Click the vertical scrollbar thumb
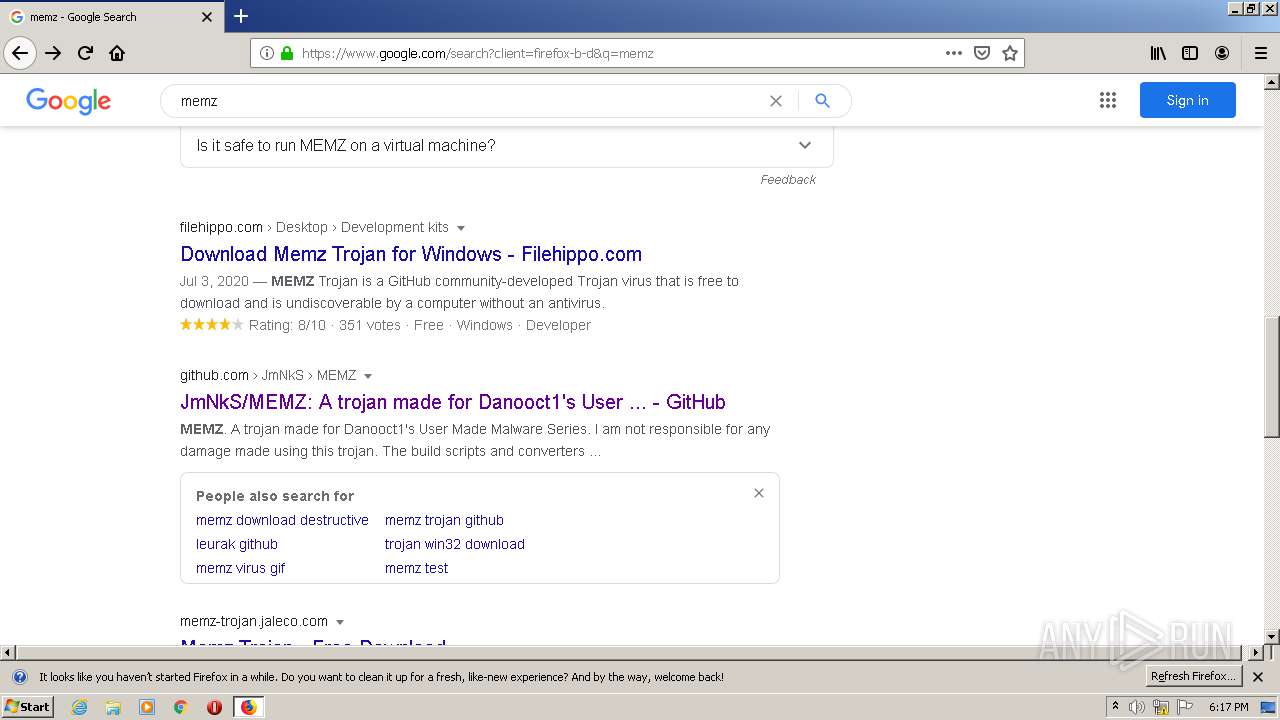This screenshot has height=720, width=1280. [x=1272, y=377]
